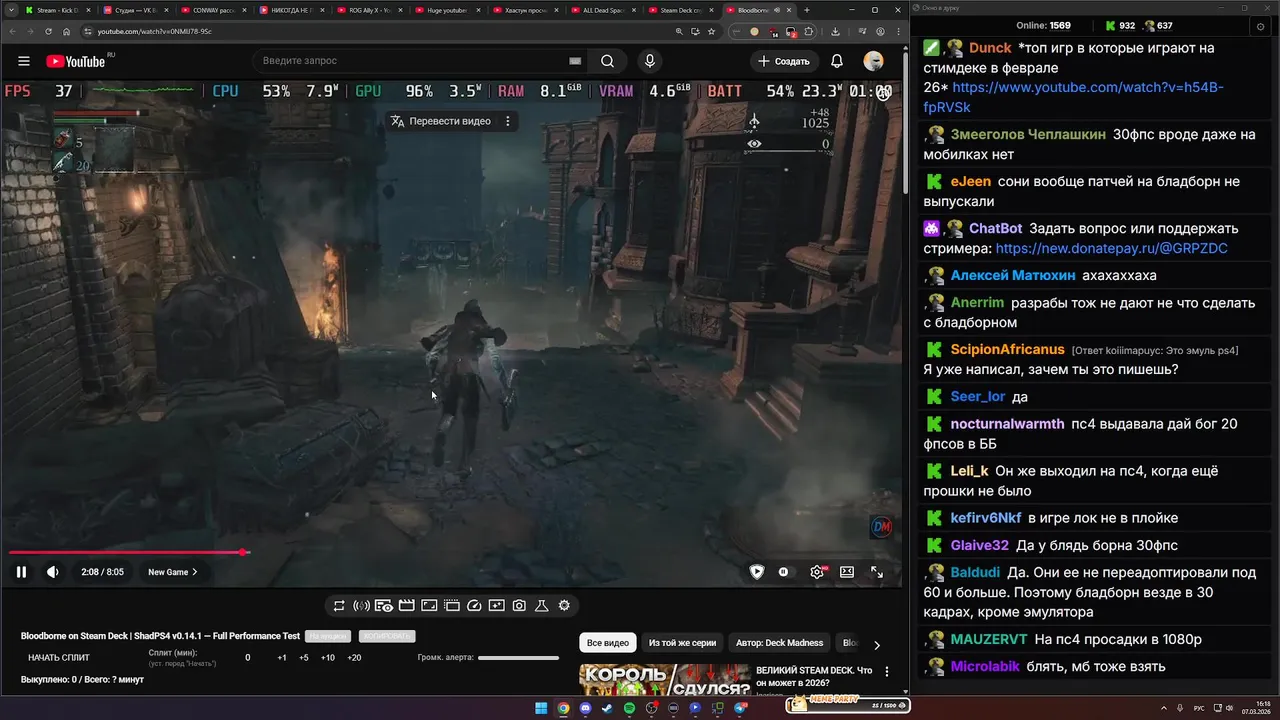Toggle the autoplay switch in player controls

click(784, 572)
